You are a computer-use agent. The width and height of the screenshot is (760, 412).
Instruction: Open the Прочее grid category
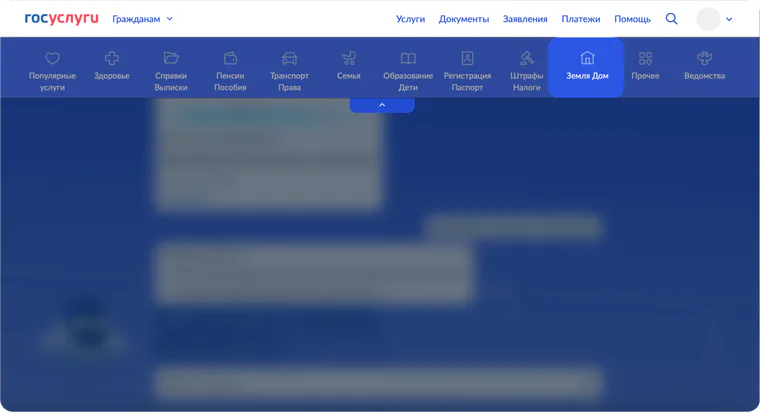[x=645, y=65]
